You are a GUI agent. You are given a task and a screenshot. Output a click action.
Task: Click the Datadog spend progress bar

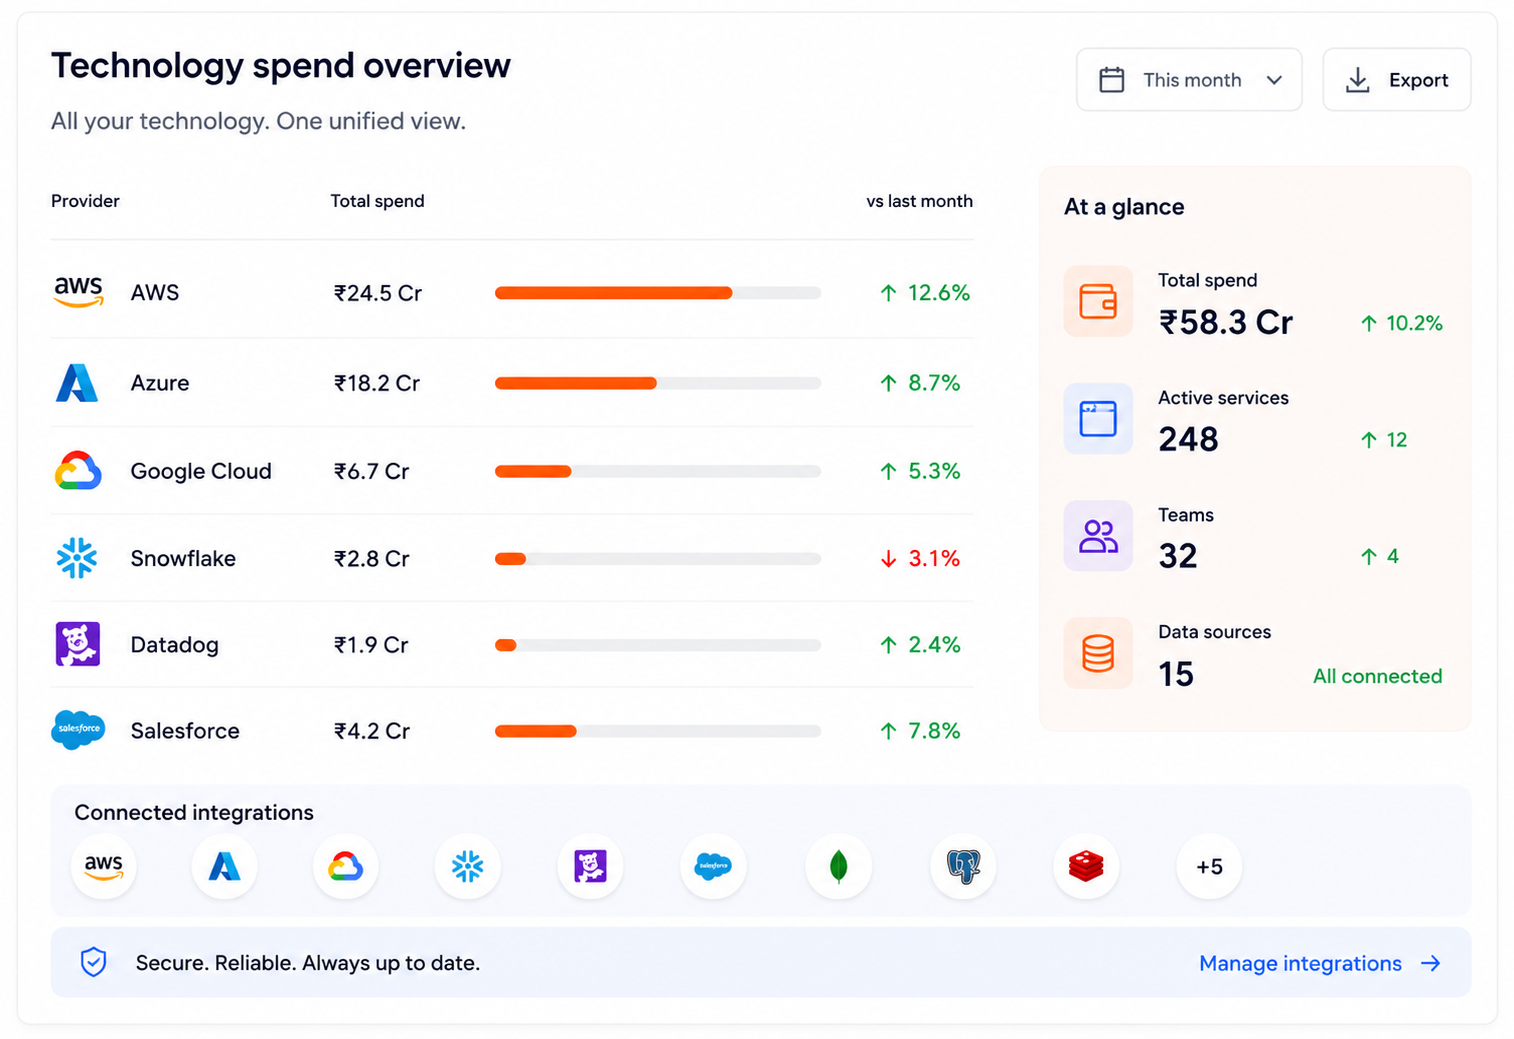pyautogui.click(x=657, y=645)
